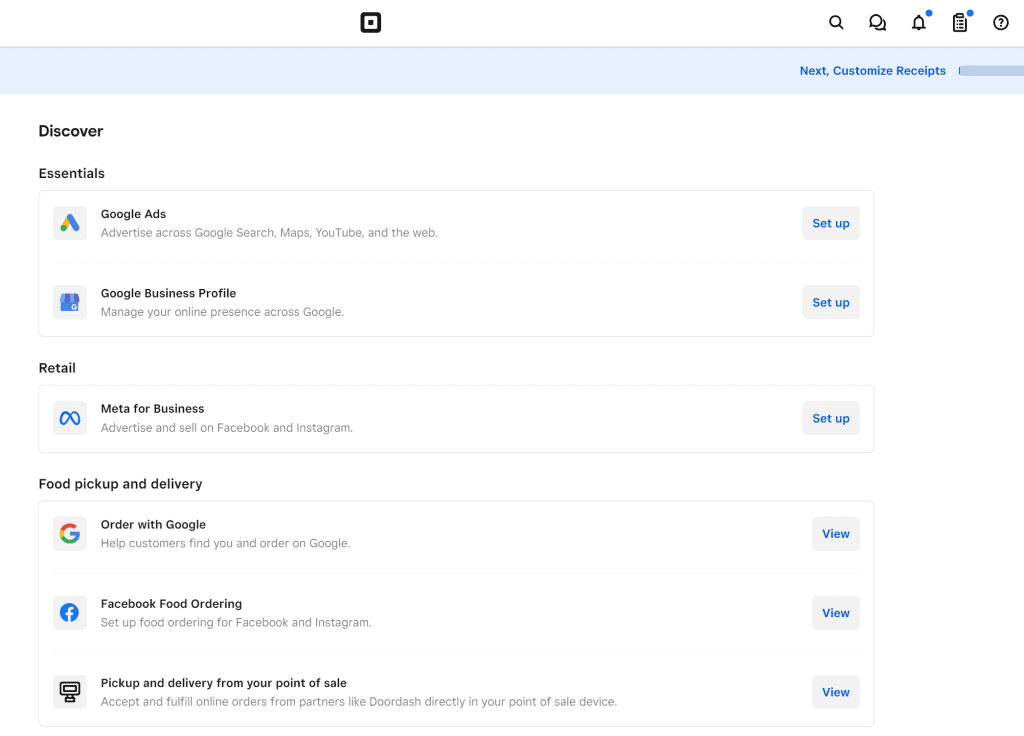This screenshot has width=1024, height=736.
Task: Click the Order with Google icon
Action: (x=70, y=534)
